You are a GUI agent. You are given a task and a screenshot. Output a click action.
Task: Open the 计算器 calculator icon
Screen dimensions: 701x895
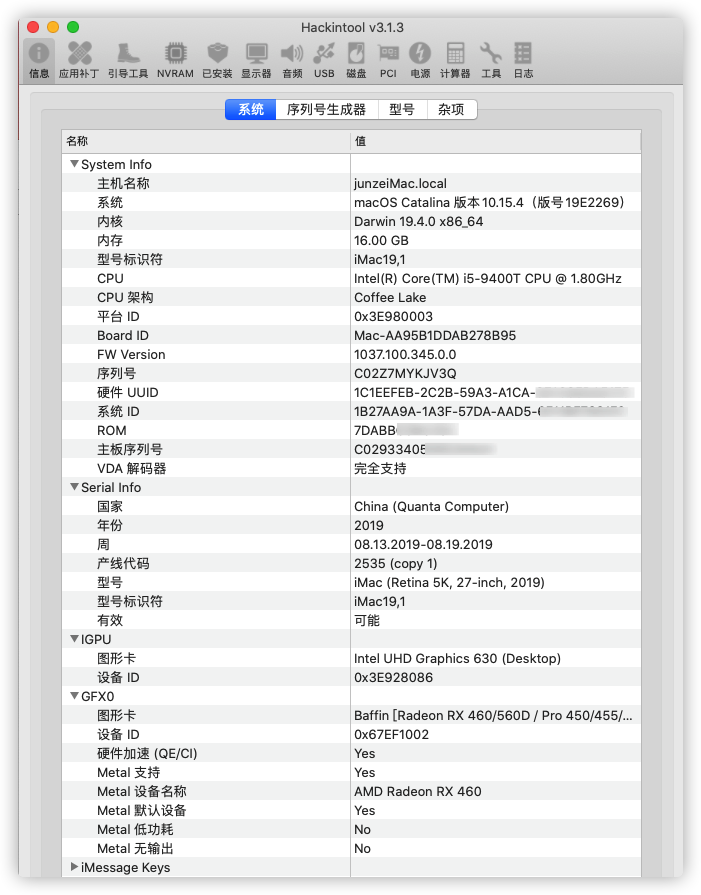click(x=455, y=61)
